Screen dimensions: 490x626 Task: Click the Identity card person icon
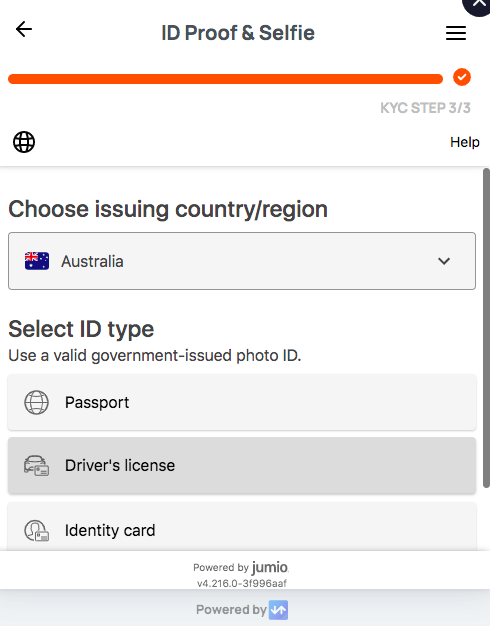coord(36,531)
